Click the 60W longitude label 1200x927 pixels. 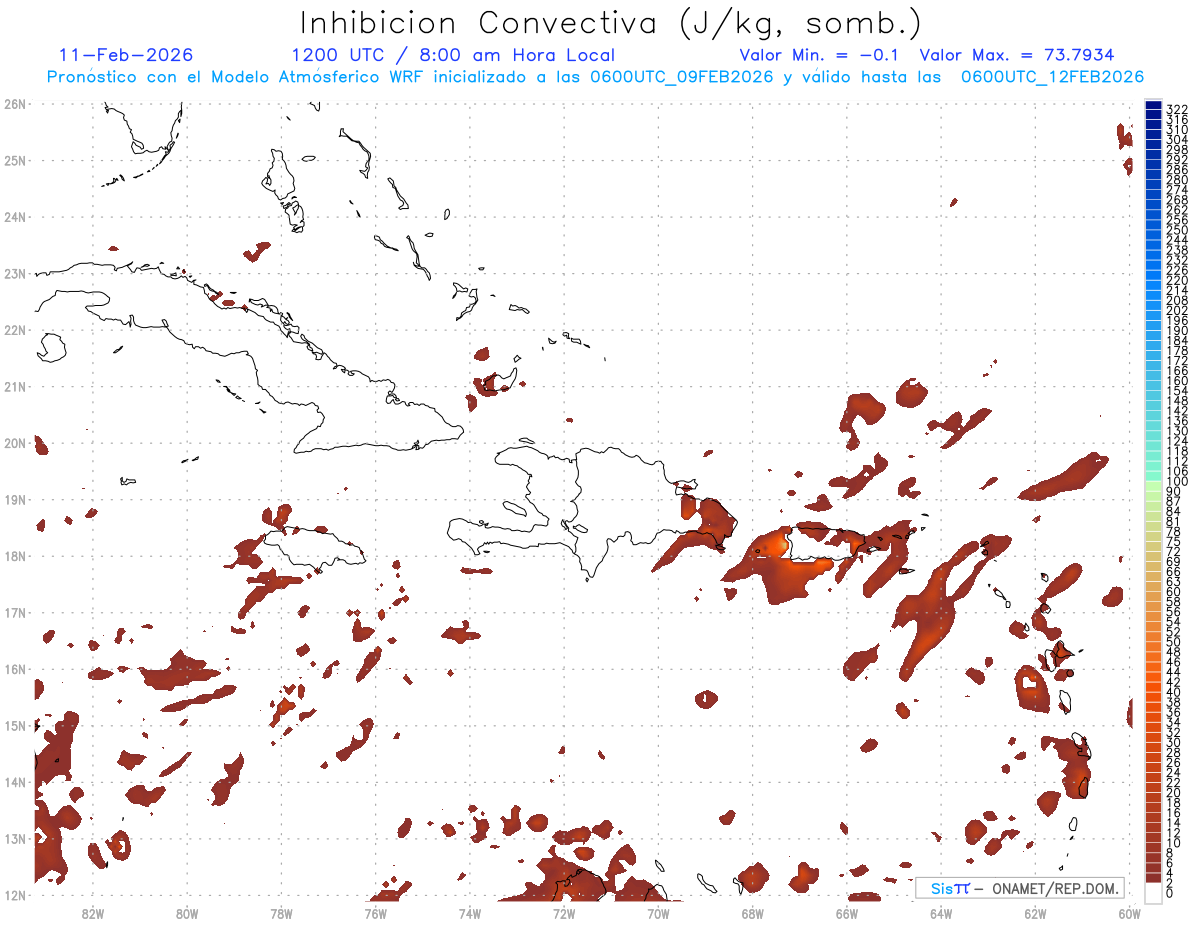[x=1130, y=913]
